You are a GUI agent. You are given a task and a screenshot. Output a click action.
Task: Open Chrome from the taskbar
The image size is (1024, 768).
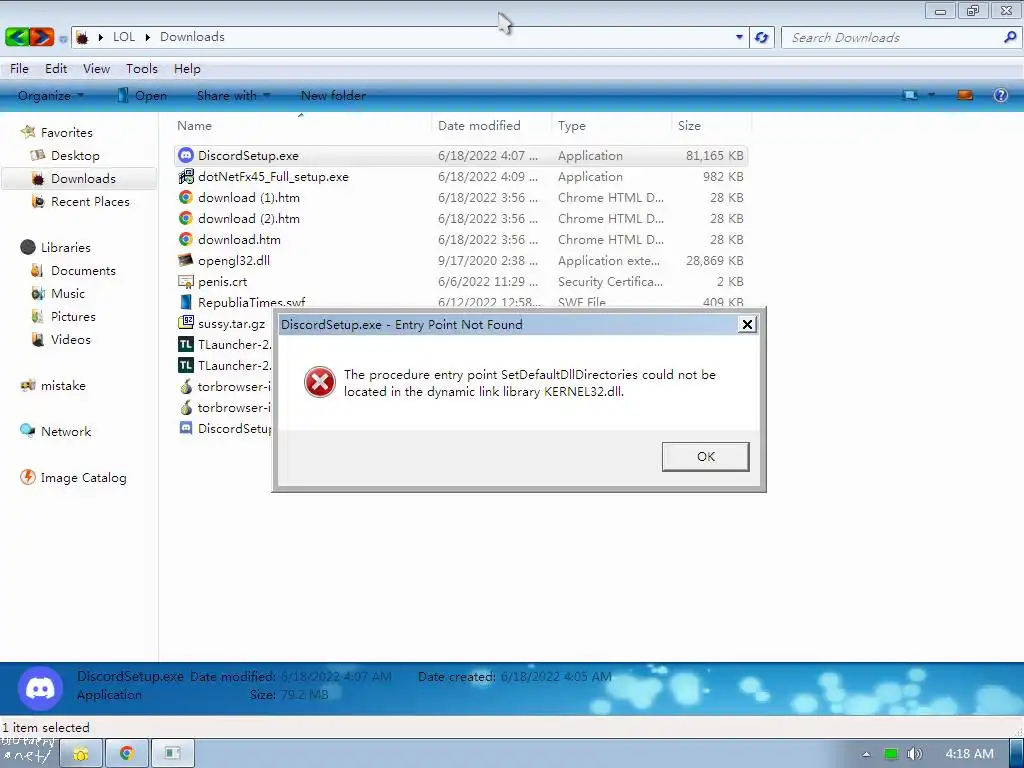[x=127, y=754]
